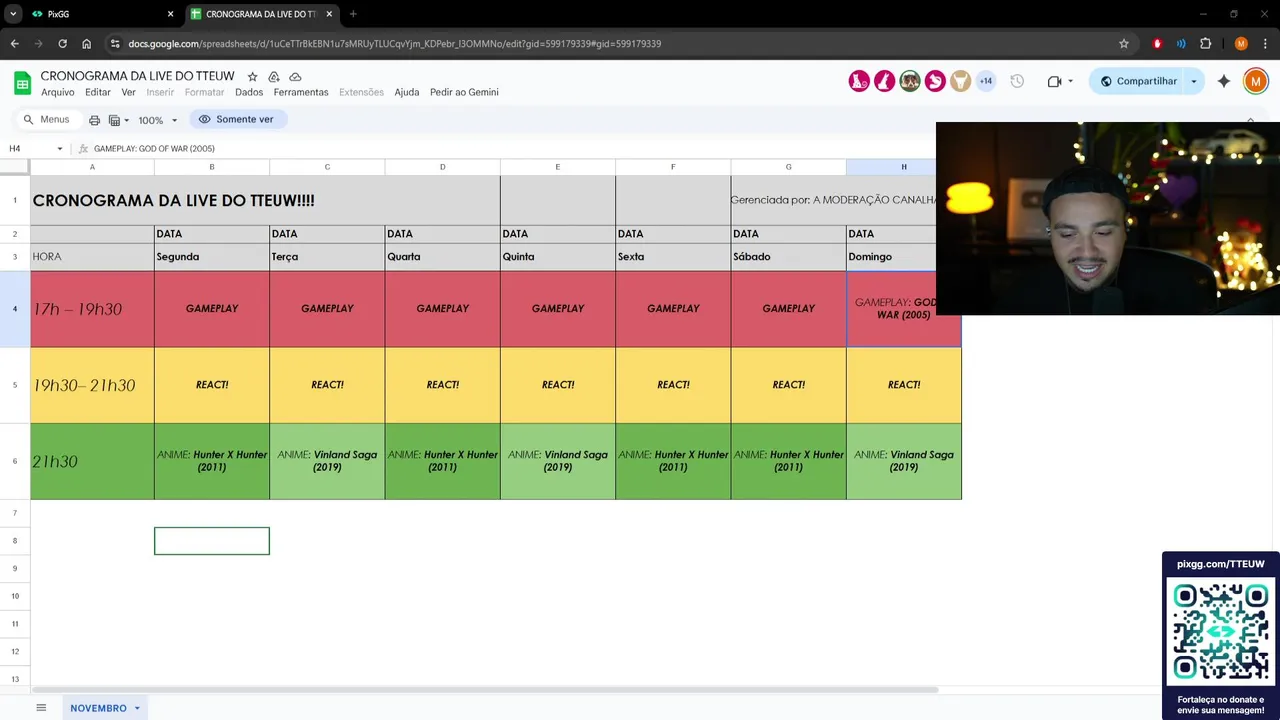The height and width of the screenshot is (720, 1280).
Task: View site information icon in address bar
Action: click(x=115, y=44)
